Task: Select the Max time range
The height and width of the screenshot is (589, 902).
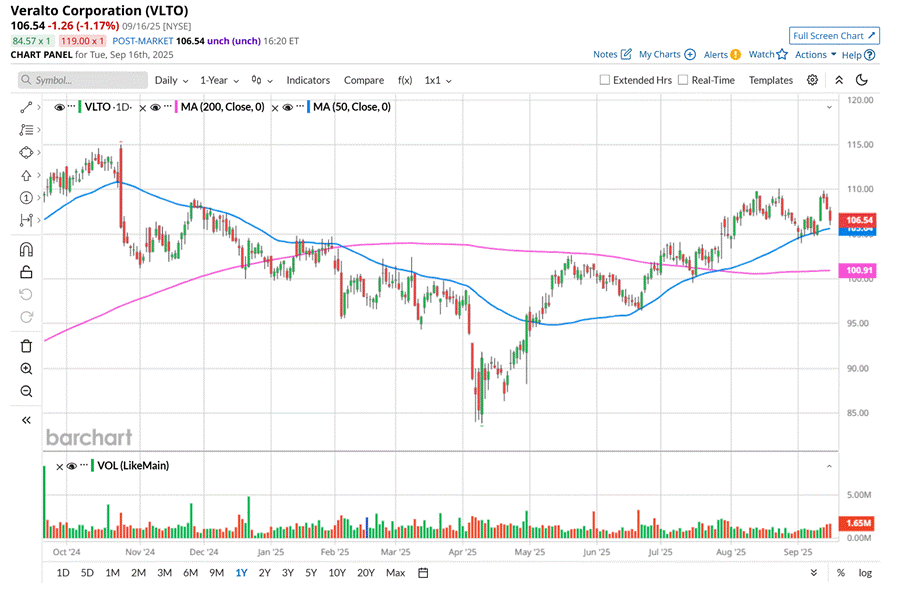Action: [396, 573]
